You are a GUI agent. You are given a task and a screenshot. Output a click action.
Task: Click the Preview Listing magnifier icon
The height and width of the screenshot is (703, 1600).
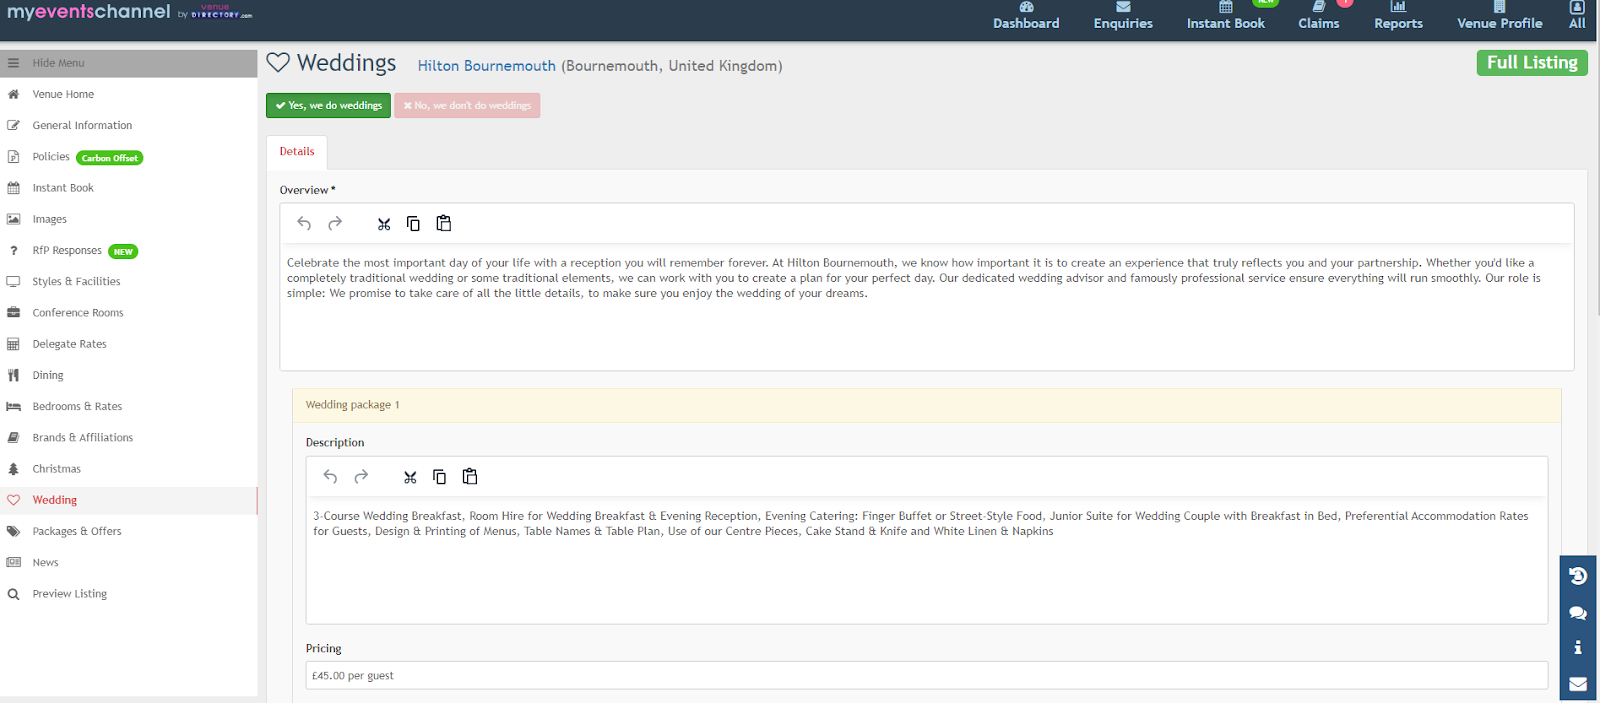pyautogui.click(x=13, y=594)
